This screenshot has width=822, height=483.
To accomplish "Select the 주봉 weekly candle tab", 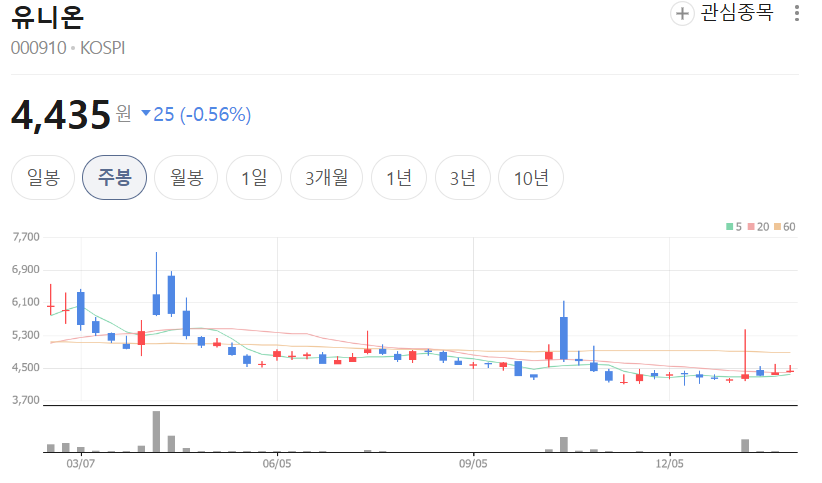I will tap(114, 178).
